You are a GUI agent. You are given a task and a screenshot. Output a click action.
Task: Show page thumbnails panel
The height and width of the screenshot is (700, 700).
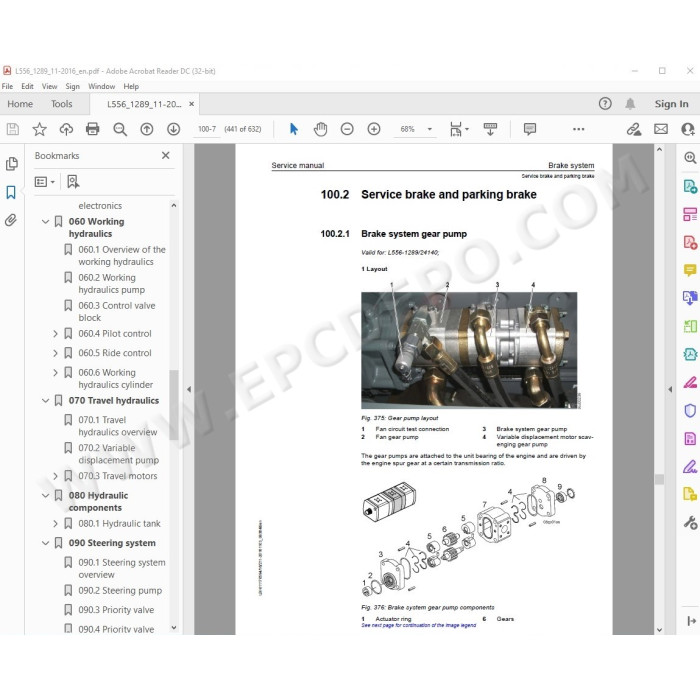click(x=12, y=164)
